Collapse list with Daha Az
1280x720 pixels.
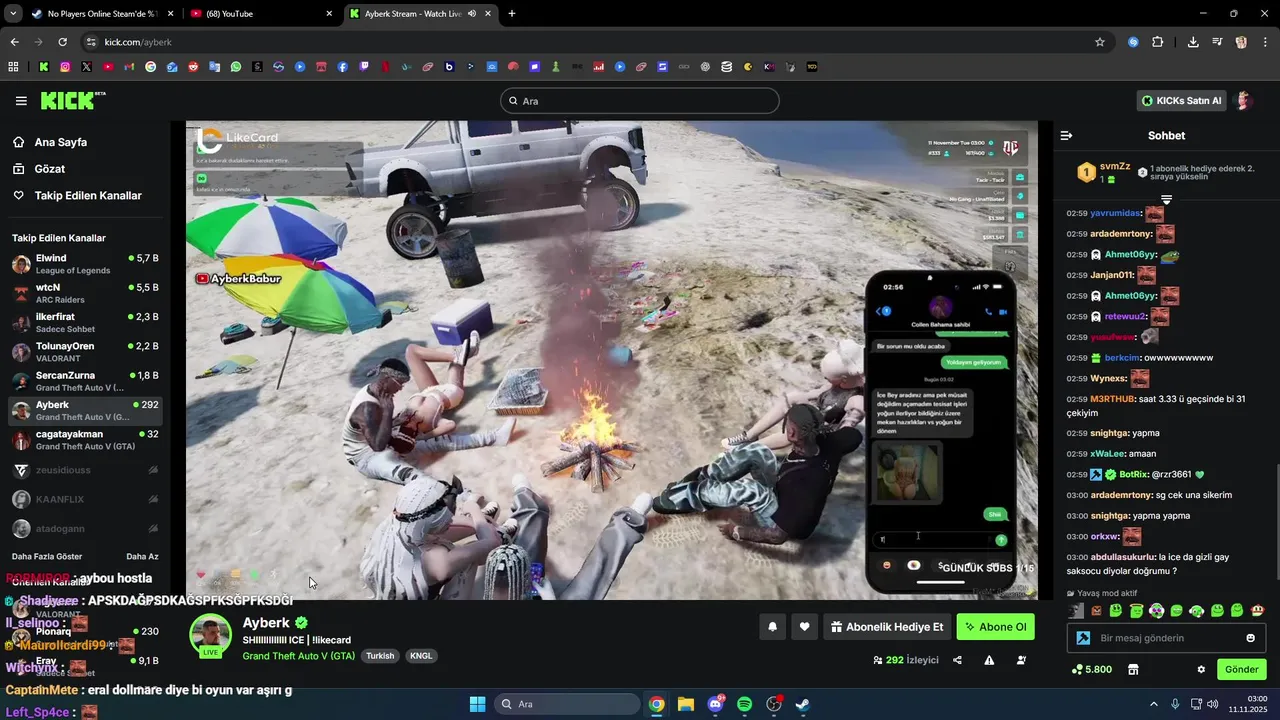click(142, 556)
